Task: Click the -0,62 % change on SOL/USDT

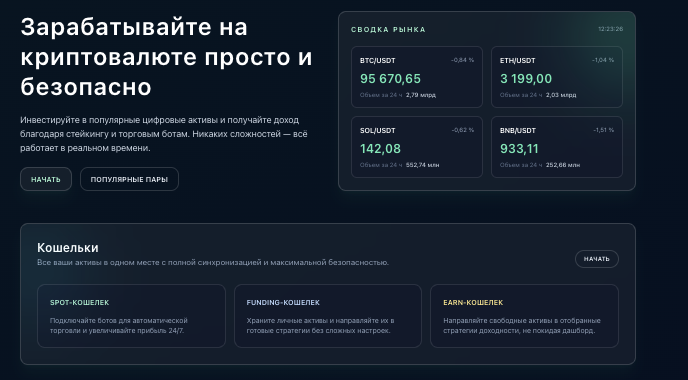Action: [462, 130]
